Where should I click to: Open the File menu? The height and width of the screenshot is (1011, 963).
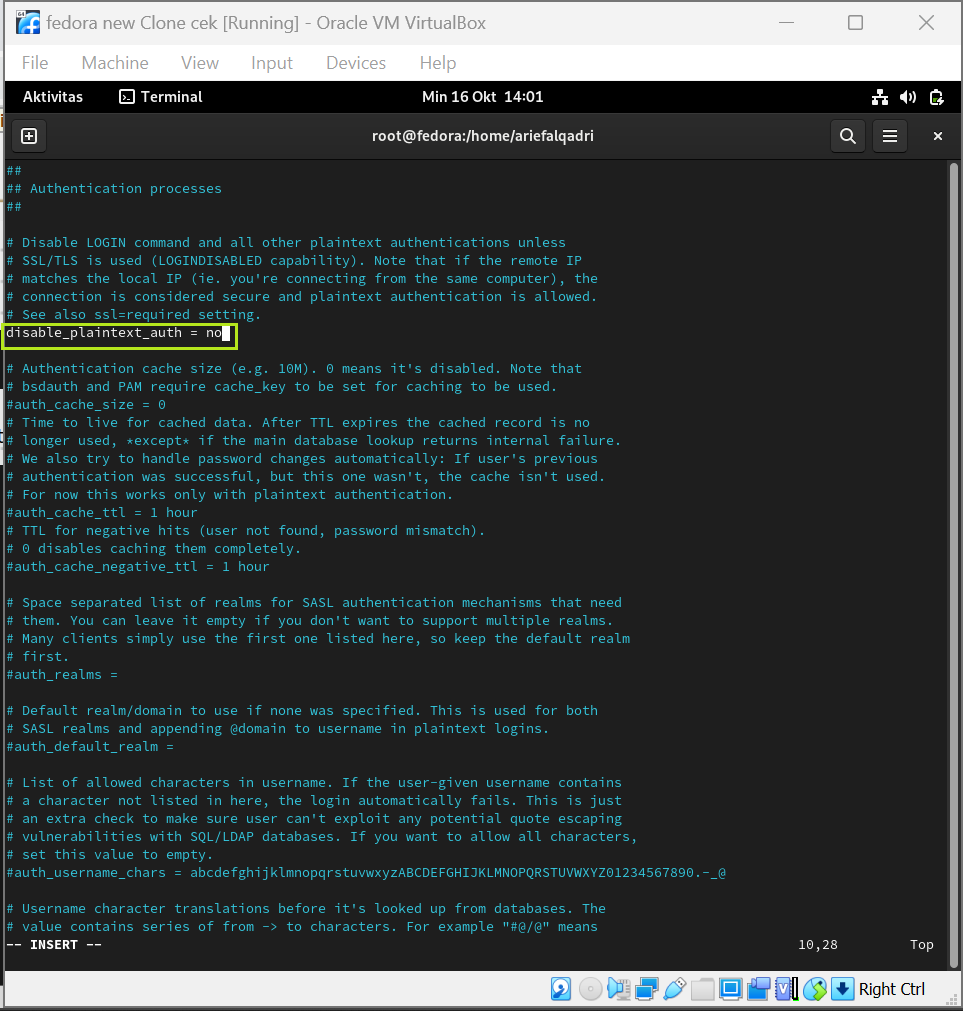pyautogui.click(x=35, y=63)
